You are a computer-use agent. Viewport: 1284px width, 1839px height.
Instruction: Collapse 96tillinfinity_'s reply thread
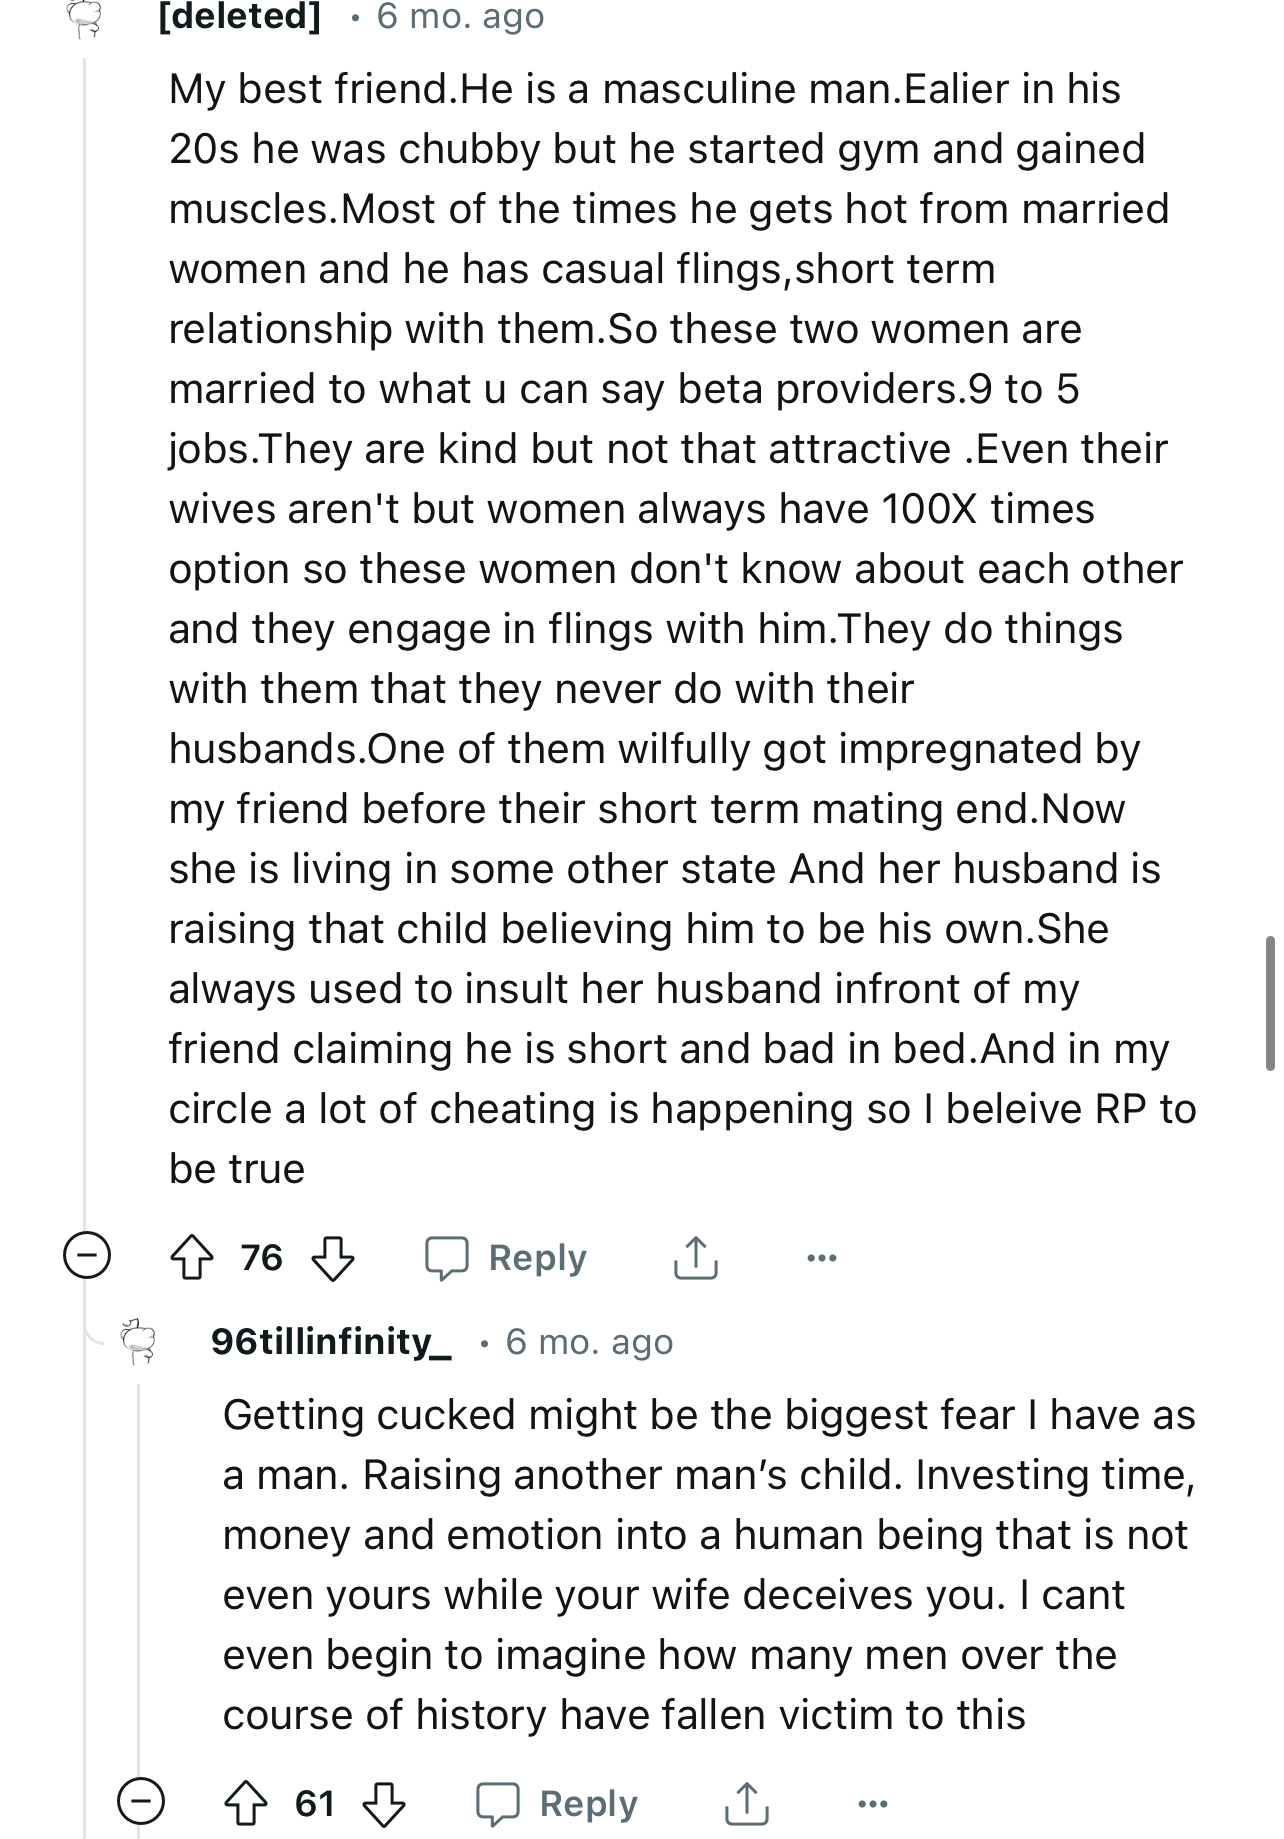(x=140, y=1803)
